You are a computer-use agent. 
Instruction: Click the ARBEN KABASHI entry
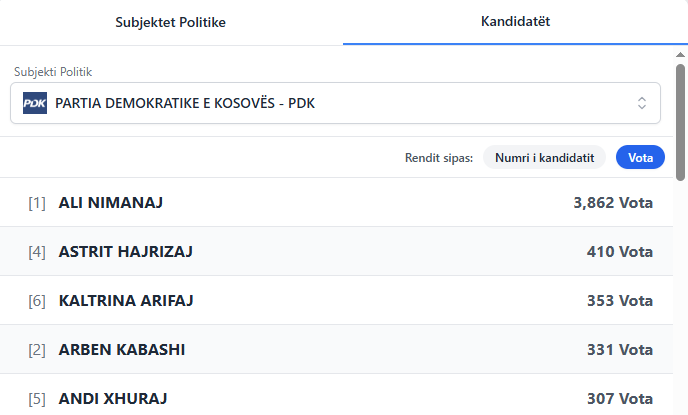pos(122,350)
